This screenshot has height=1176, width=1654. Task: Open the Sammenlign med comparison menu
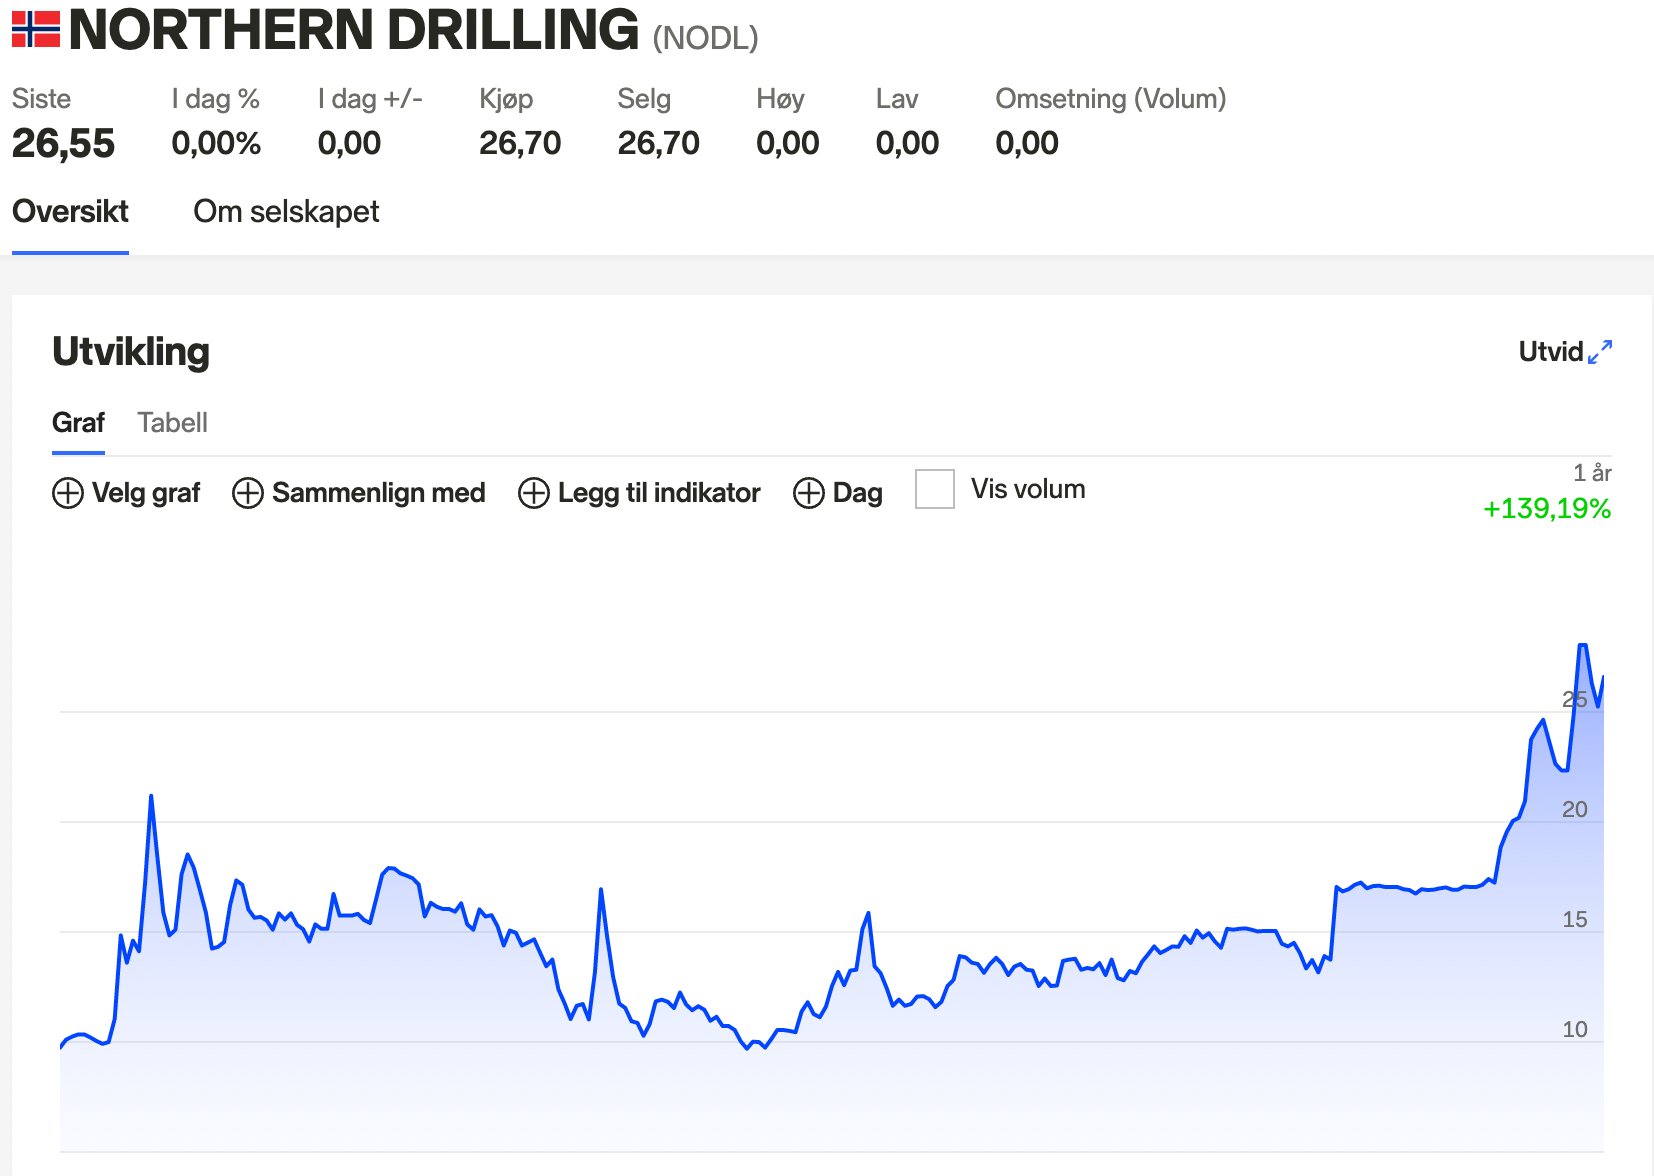click(x=359, y=493)
